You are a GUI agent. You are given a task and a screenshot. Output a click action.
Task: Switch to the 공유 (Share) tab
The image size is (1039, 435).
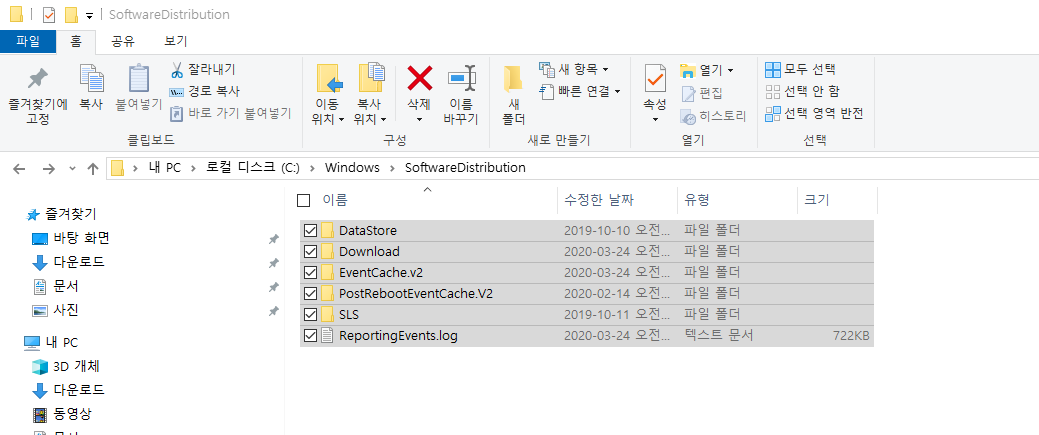[123, 41]
